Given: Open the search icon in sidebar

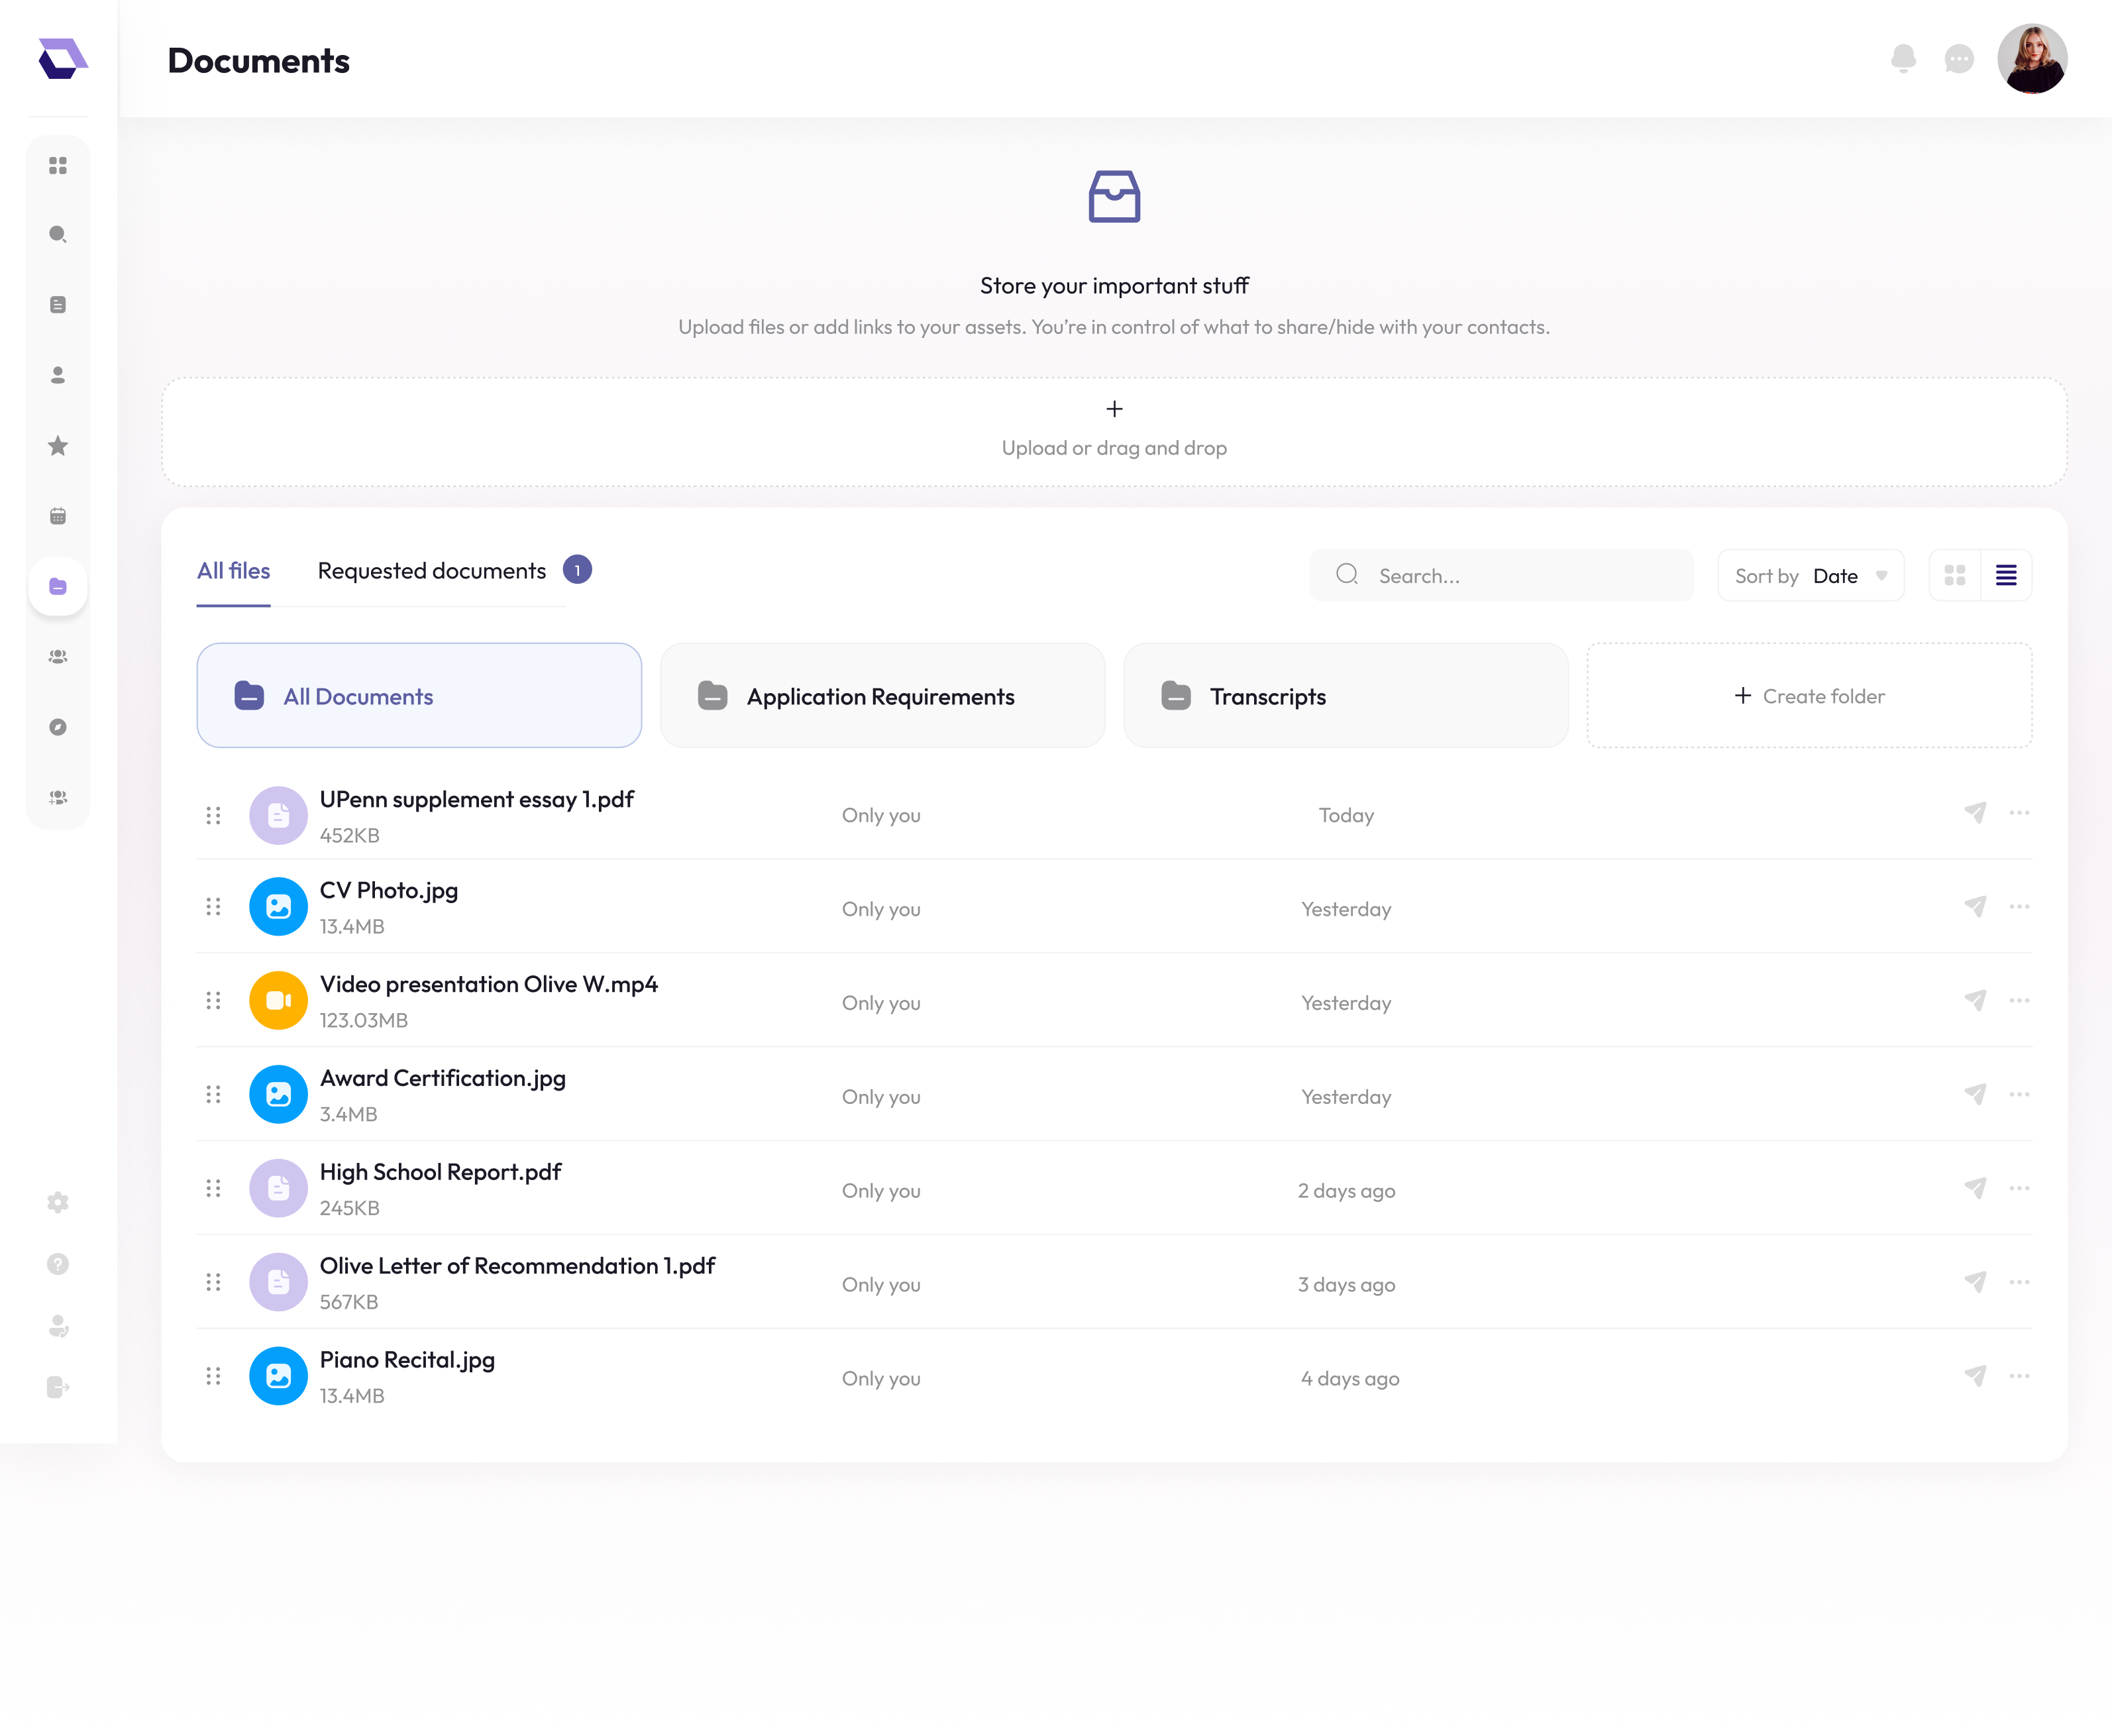Looking at the screenshot, I should point(58,235).
